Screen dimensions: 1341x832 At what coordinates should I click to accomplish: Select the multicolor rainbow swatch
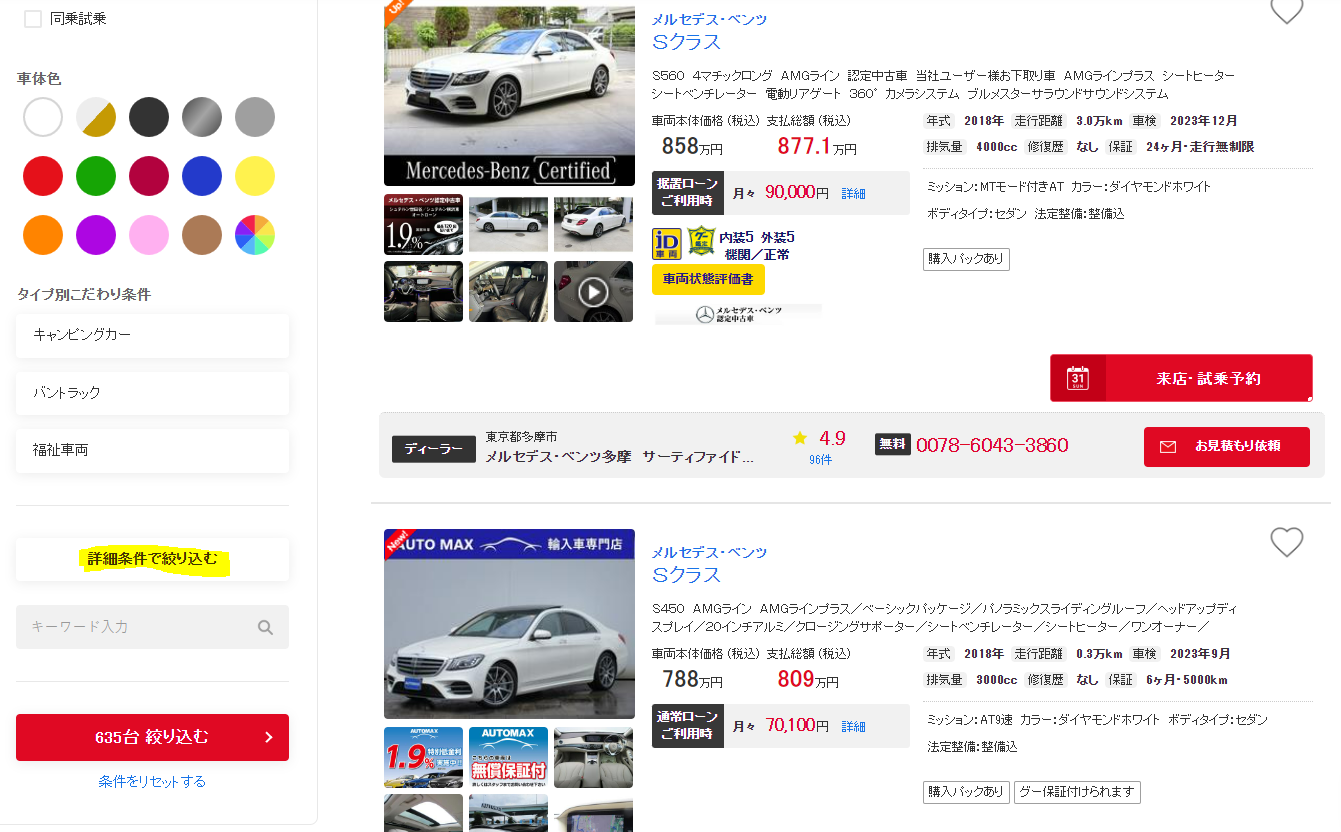(255, 235)
